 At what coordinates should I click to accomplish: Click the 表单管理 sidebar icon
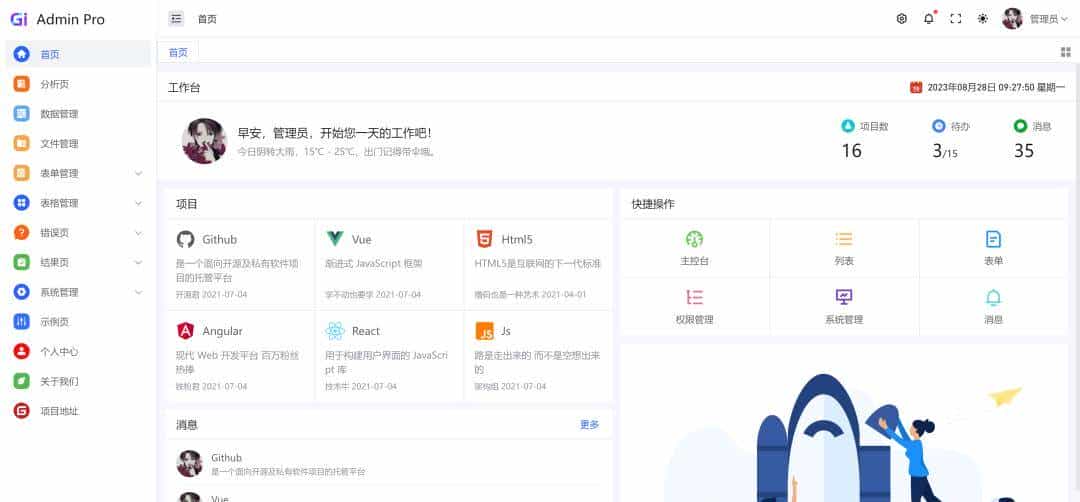(x=21, y=174)
